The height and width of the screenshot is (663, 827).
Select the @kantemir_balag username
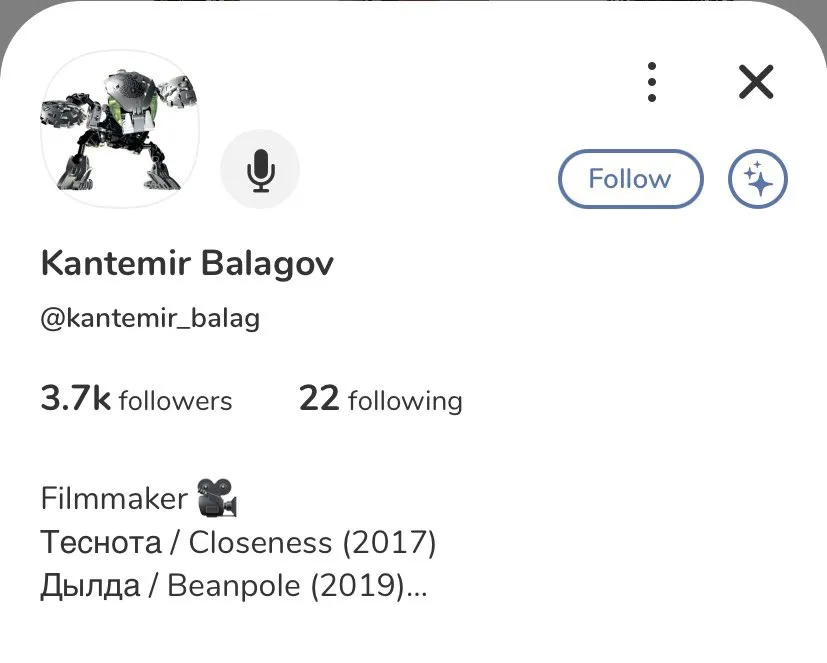coord(150,319)
